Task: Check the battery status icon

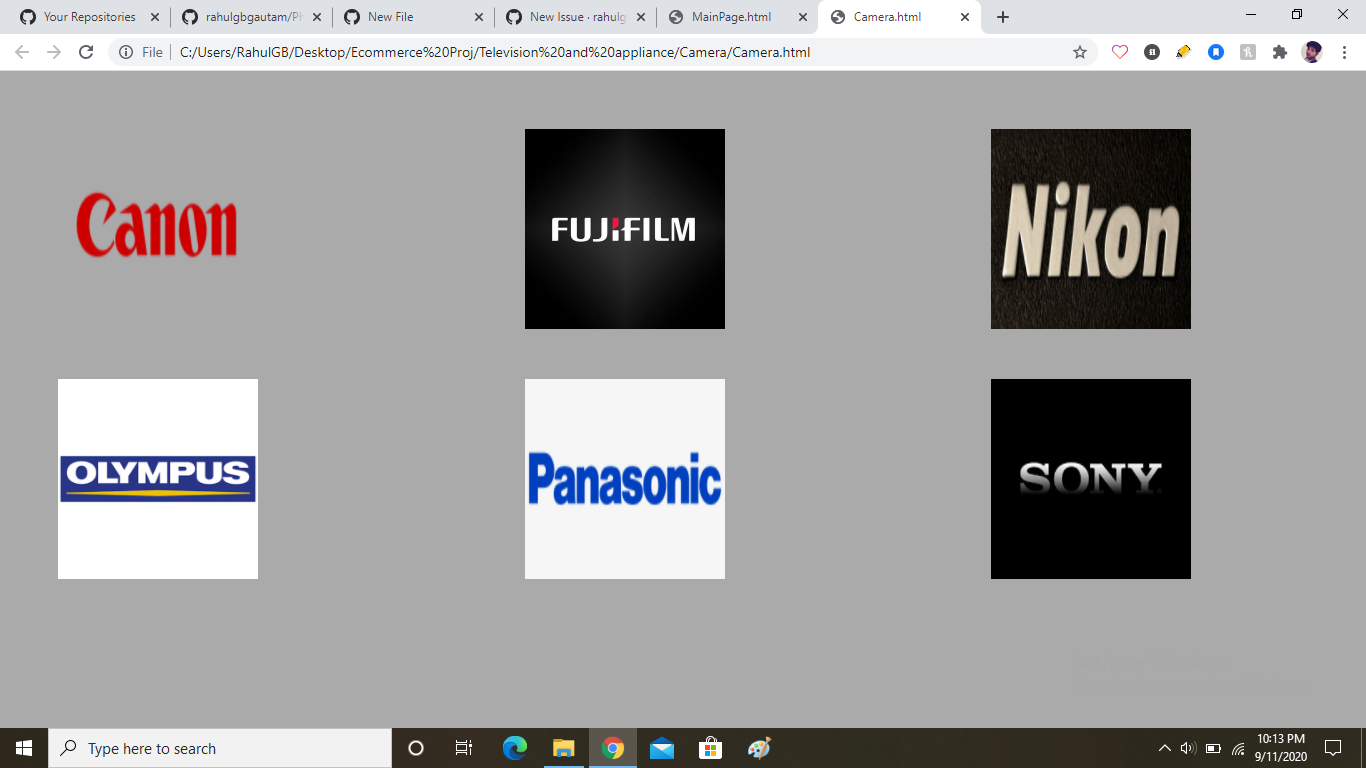Action: 1213,748
